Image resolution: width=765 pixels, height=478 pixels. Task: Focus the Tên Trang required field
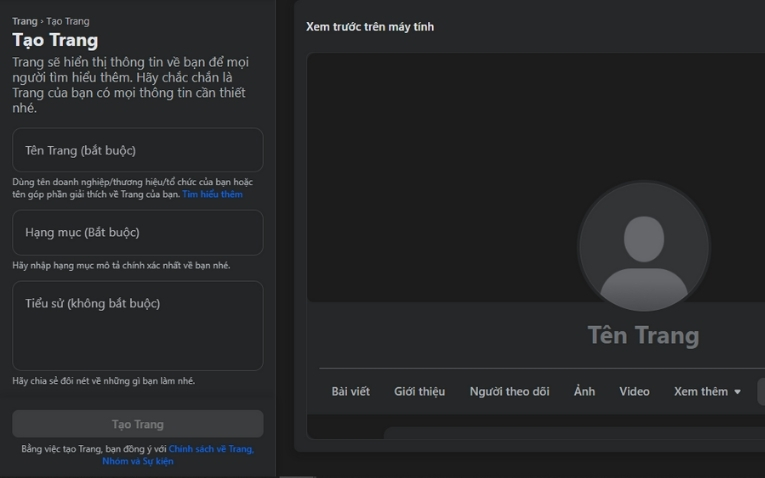point(137,150)
